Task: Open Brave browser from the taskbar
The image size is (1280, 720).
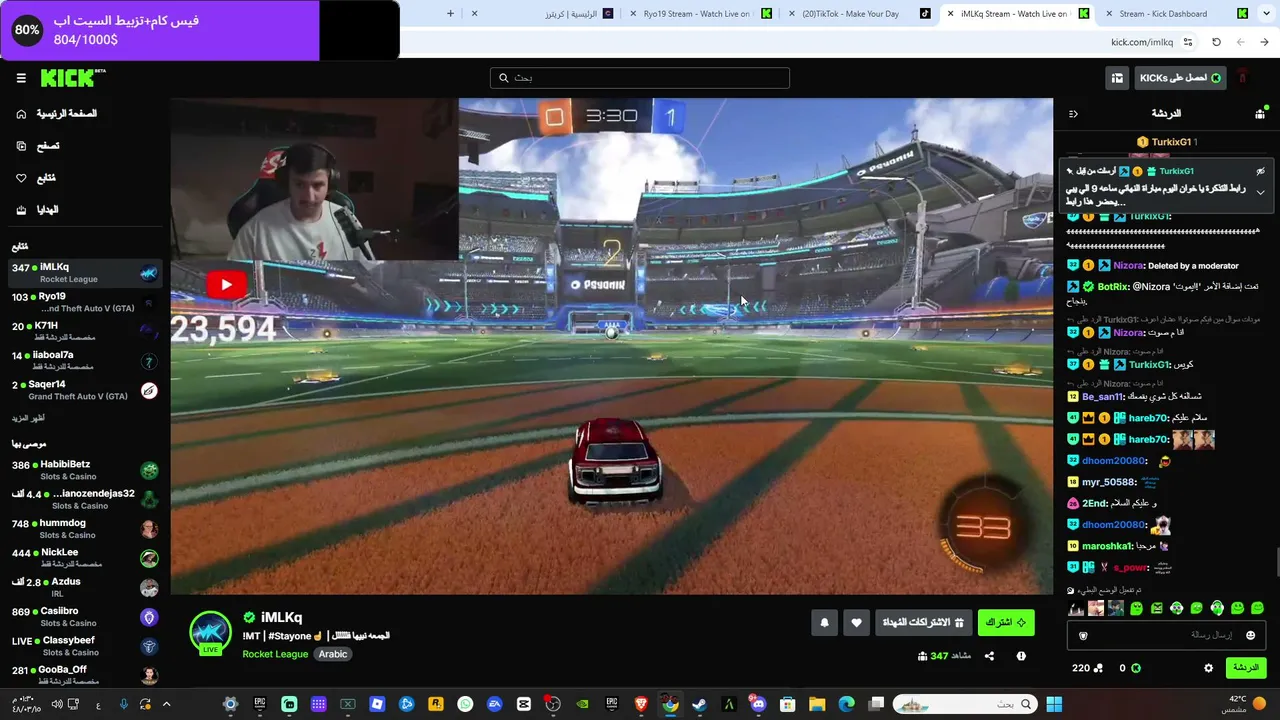Action: click(x=641, y=704)
